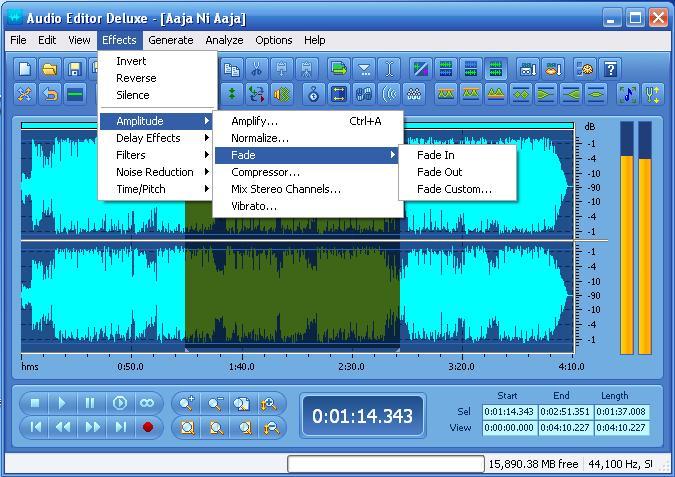Choose Mix Stereo Channels... entry
The height and width of the screenshot is (477, 675).
307,189
